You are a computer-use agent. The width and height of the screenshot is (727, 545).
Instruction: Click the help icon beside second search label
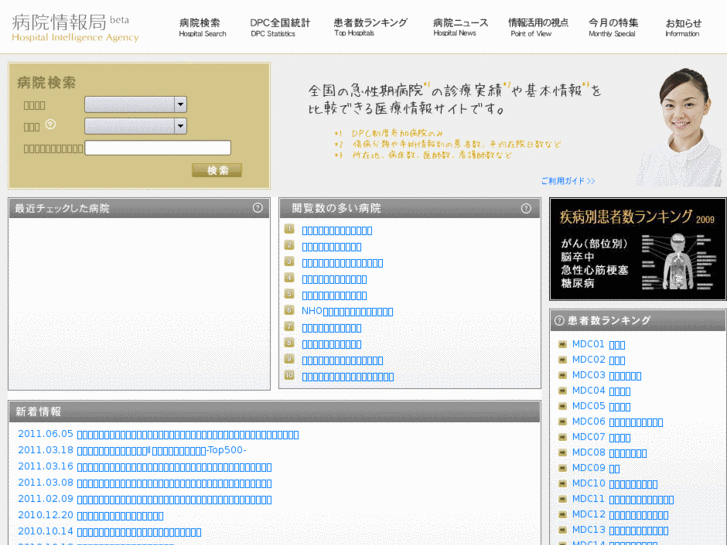[51, 124]
